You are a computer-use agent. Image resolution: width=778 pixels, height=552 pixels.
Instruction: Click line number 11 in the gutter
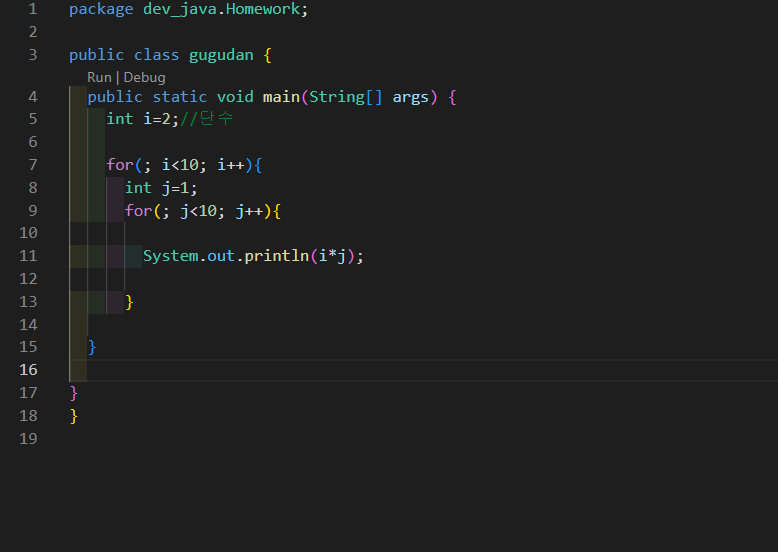[28, 256]
